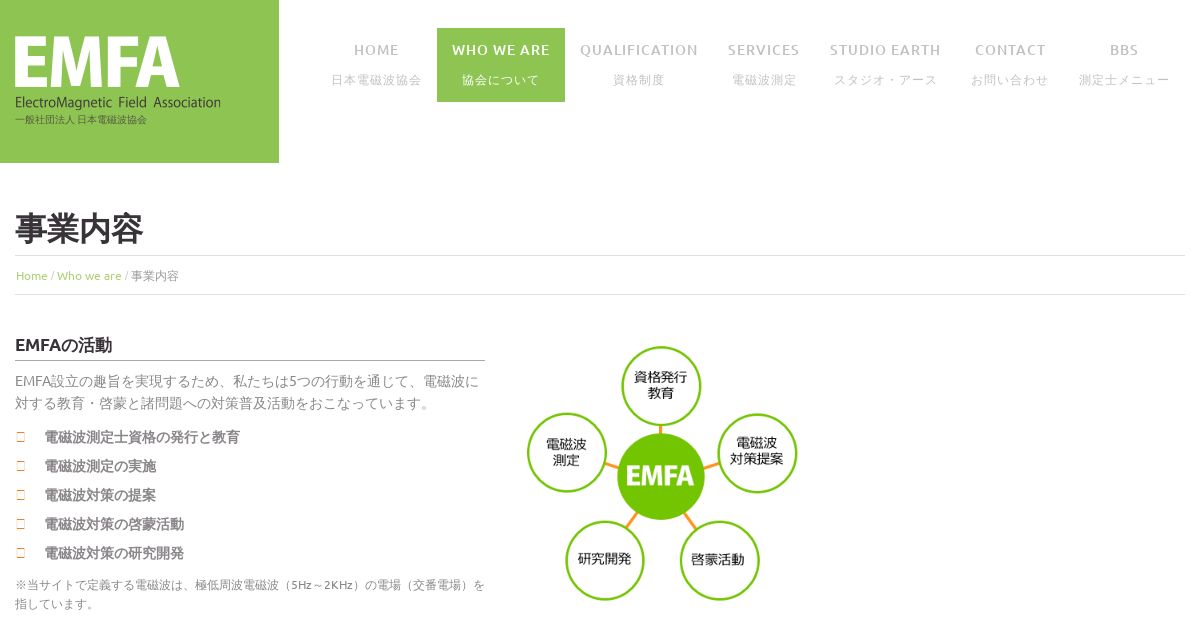Viewport: 1200px width, 630px height.
Task: Open the STUDIO EARTH menu item
Action: 885,65
